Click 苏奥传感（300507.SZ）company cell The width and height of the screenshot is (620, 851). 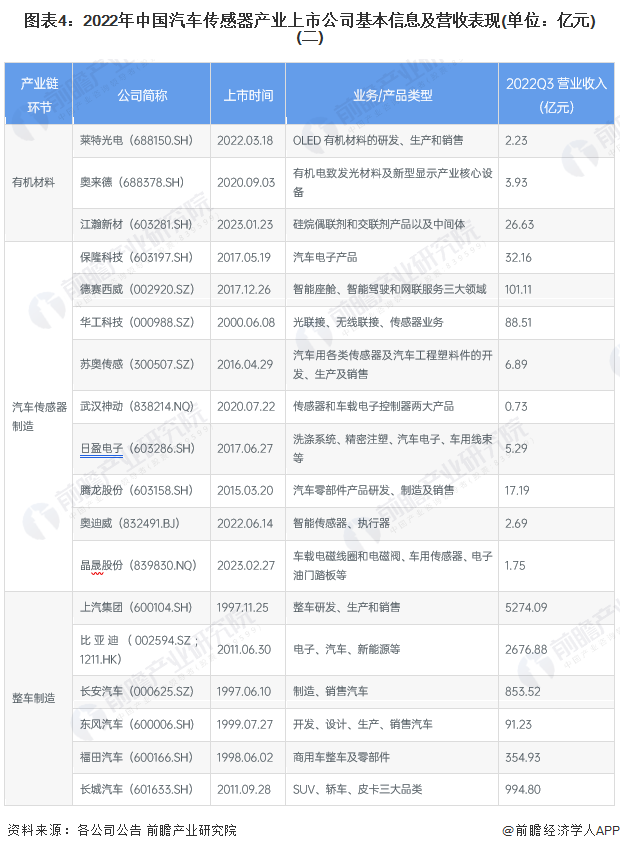click(x=142, y=365)
